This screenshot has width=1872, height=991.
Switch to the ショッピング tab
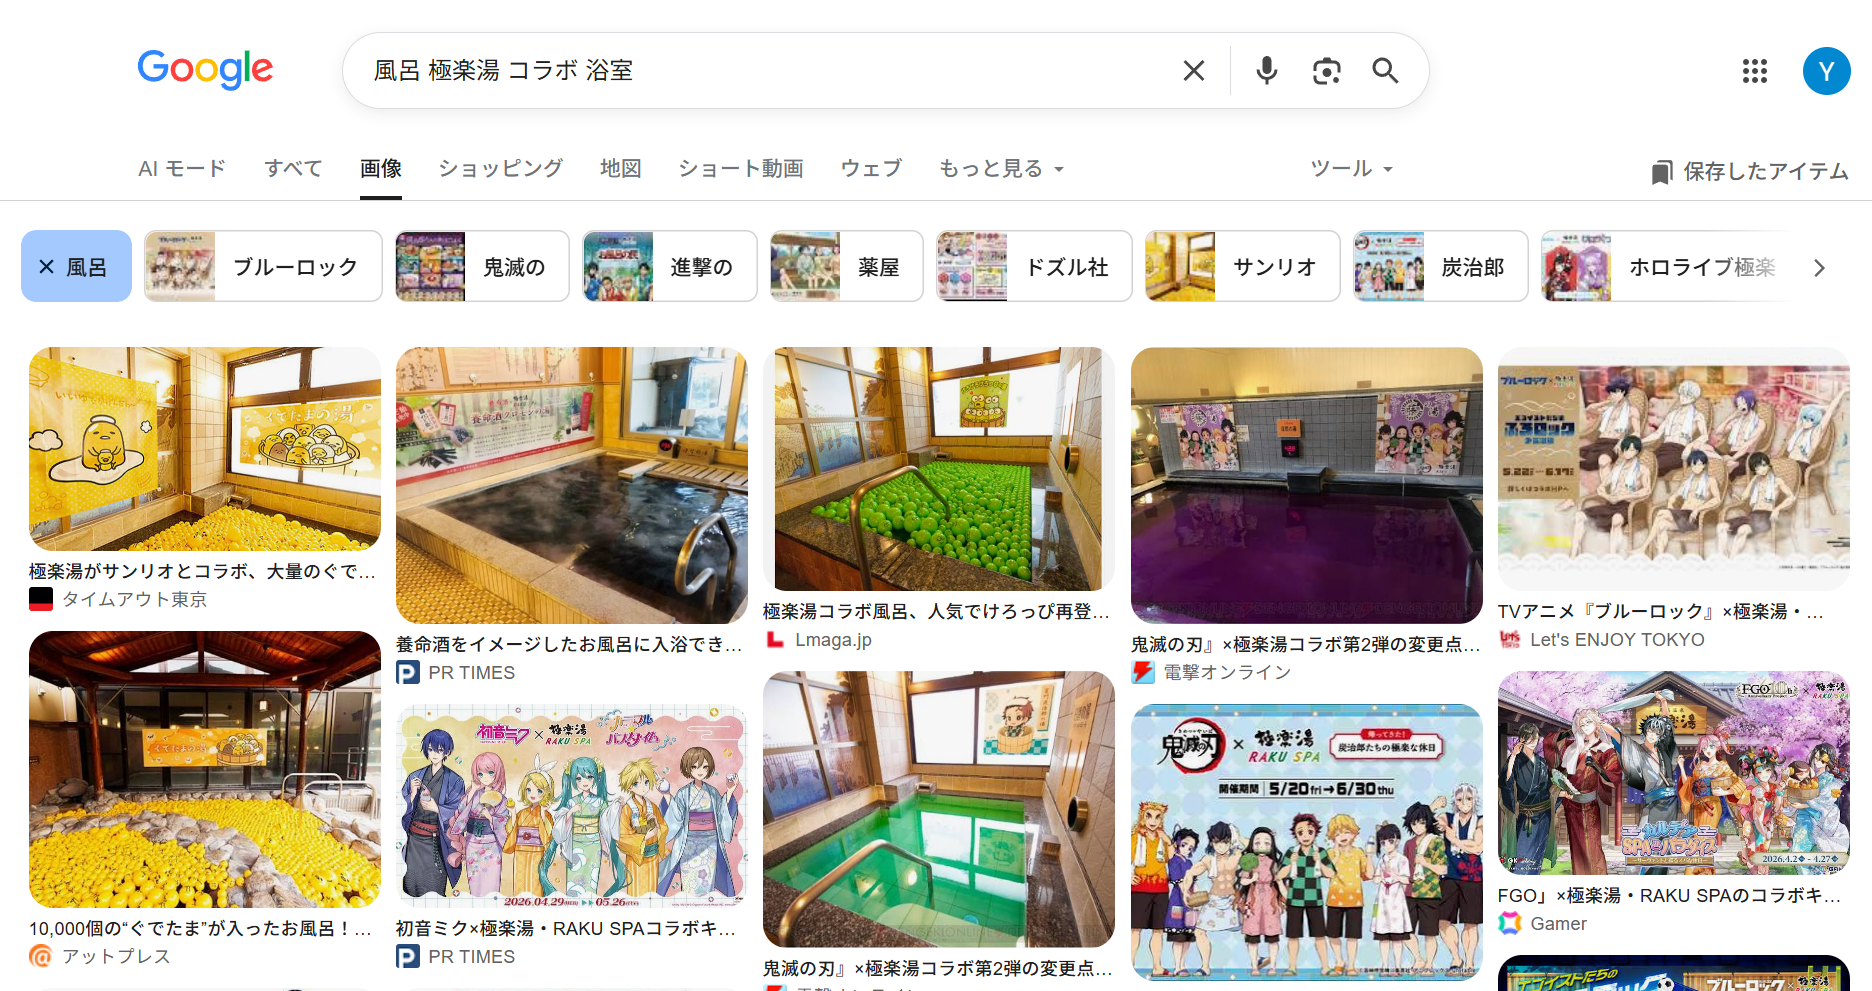501,169
